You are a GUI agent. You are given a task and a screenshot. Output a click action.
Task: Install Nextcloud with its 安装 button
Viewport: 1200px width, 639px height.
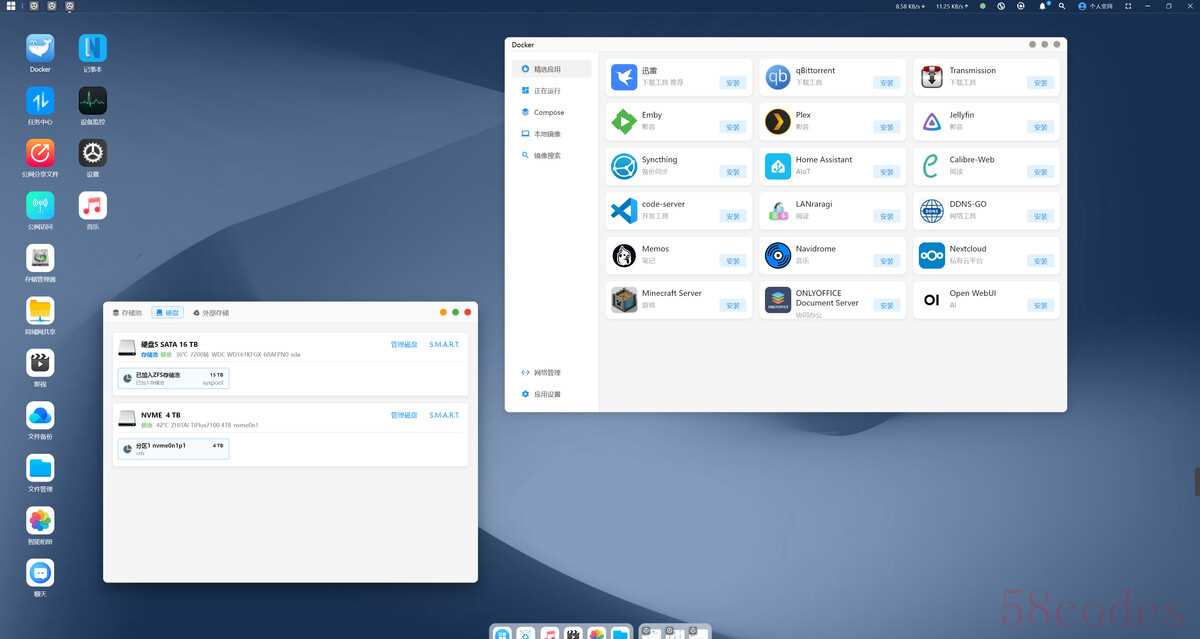pyautogui.click(x=1041, y=261)
